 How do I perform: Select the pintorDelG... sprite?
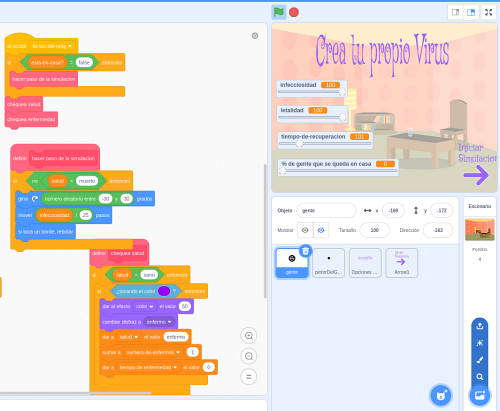[x=329, y=263]
